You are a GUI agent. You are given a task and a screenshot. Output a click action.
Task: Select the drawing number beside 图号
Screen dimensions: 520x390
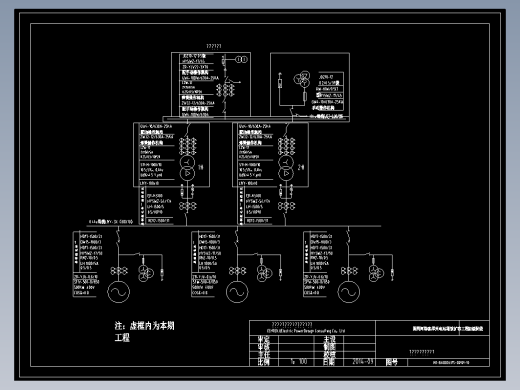[451, 362]
